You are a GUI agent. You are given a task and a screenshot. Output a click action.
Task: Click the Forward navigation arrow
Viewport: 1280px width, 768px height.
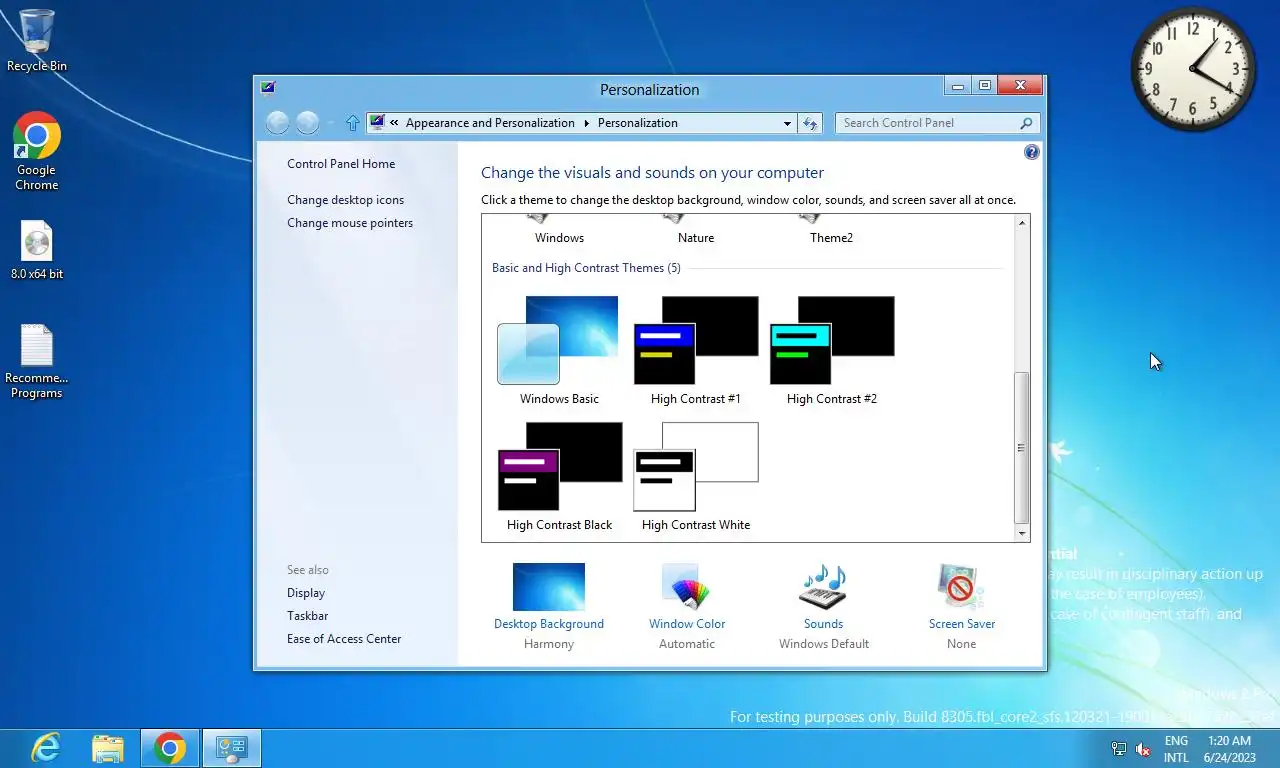click(308, 123)
